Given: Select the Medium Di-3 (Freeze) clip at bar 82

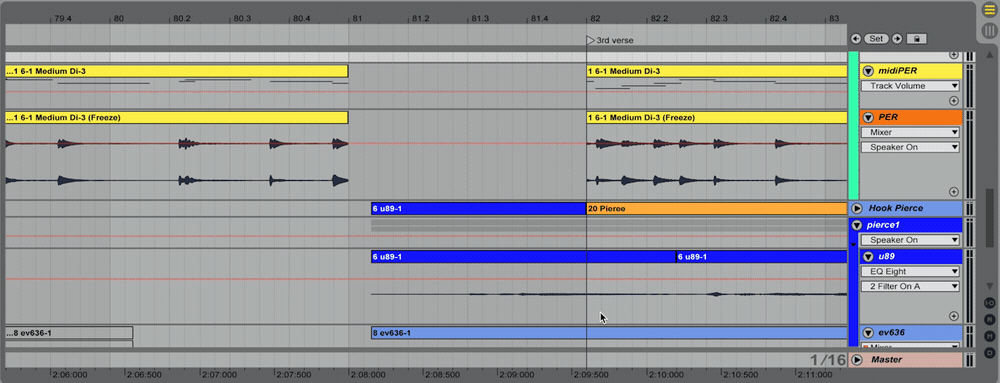Looking at the screenshot, I should [x=717, y=118].
